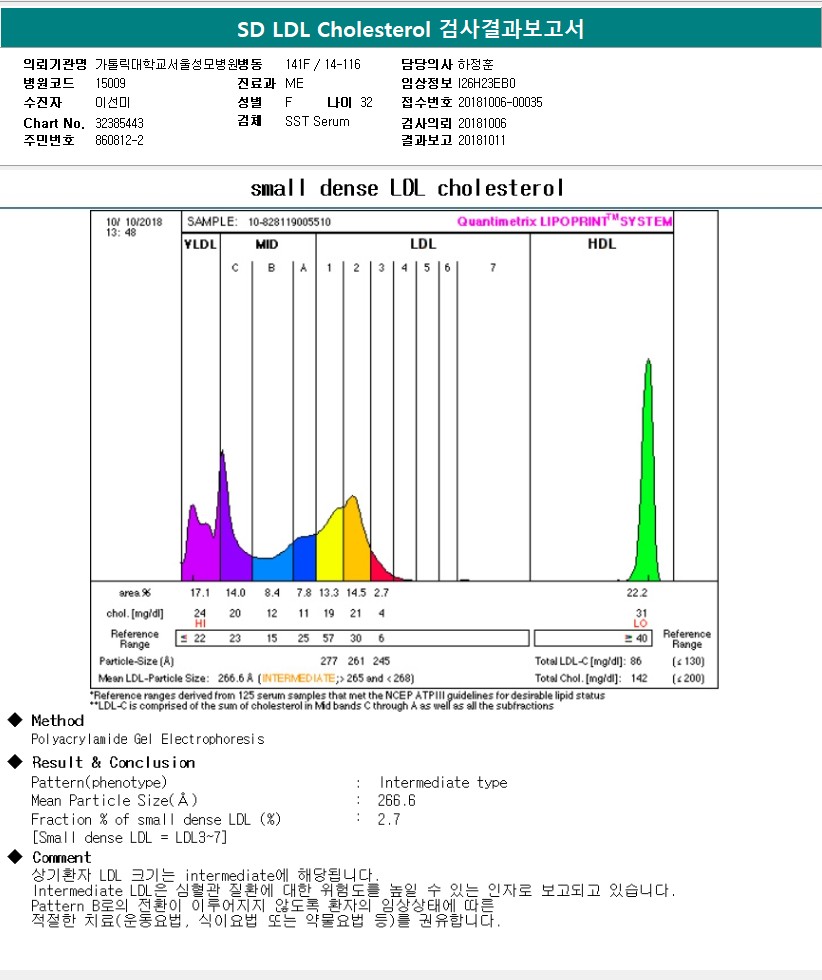Select Polyacrylamide Gel Electrophoresis method text

tap(148, 739)
